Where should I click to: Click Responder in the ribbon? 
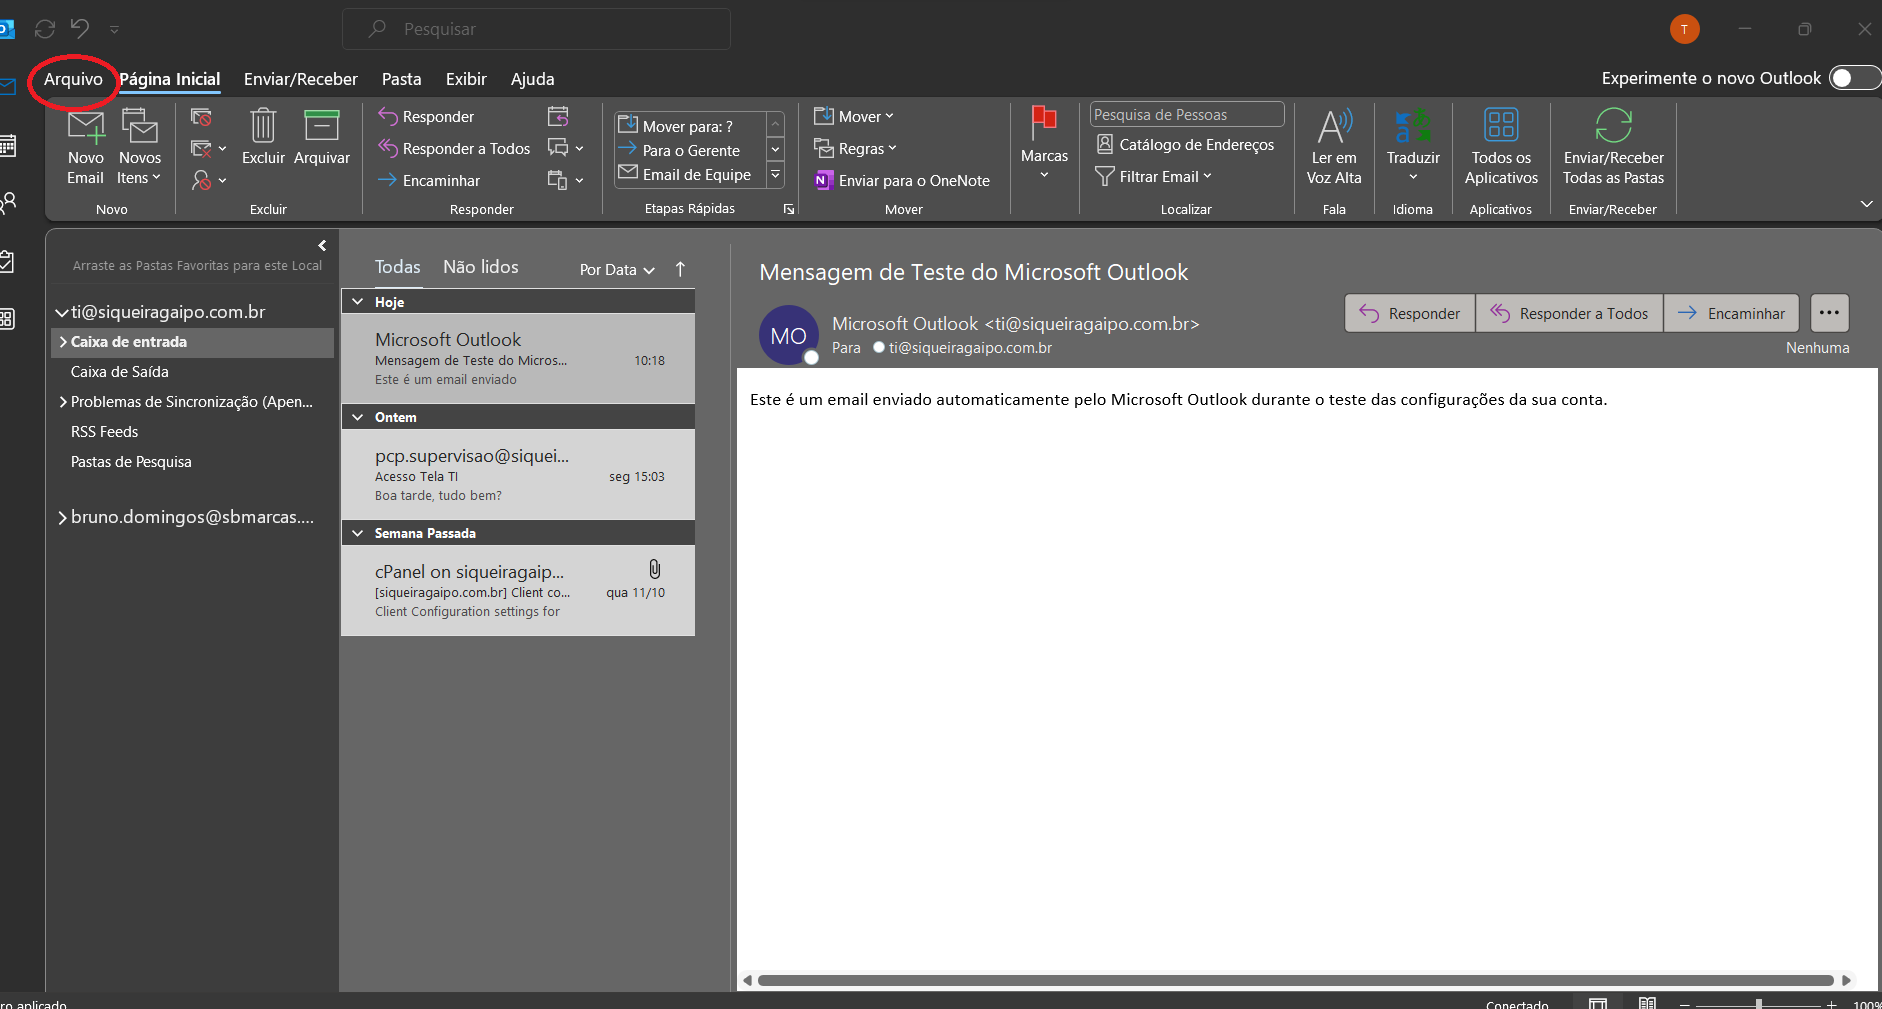426,117
